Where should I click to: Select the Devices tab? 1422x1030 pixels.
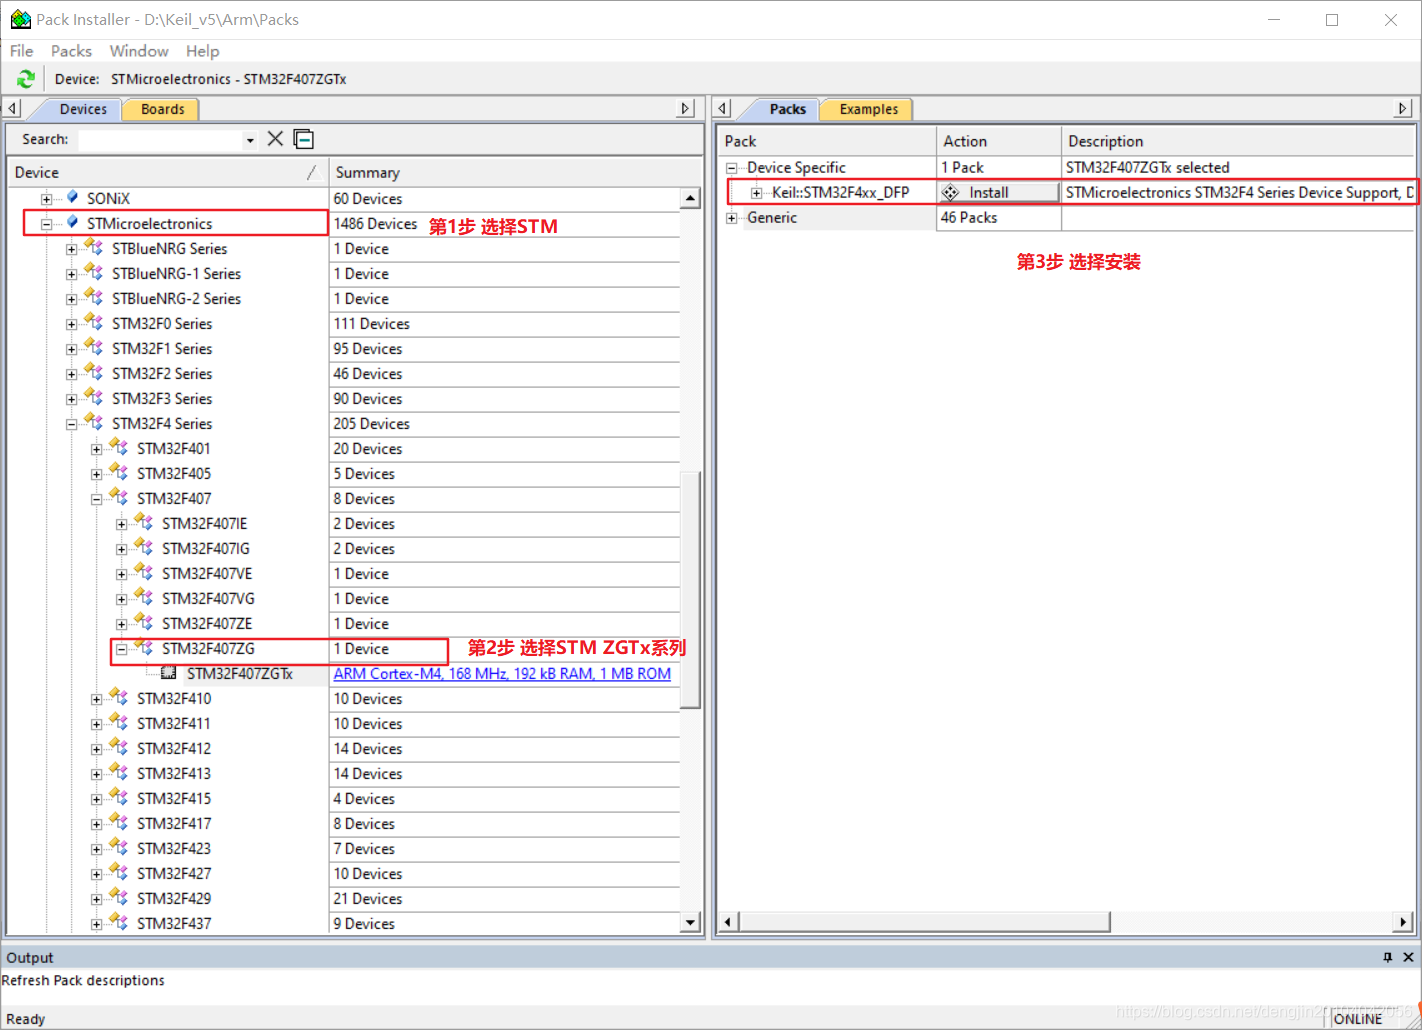[x=82, y=109]
